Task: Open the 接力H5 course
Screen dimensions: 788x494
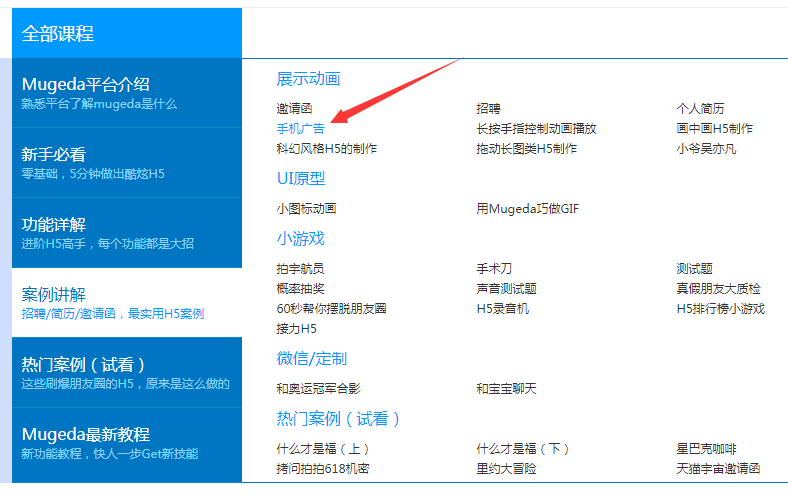Action: click(x=297, y=329)
